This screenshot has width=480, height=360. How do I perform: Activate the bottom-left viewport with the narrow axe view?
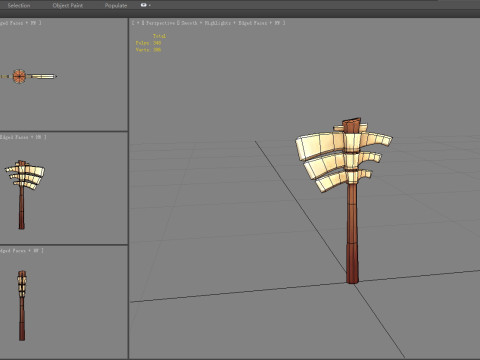pyautogui.click(x=64, y=302)
